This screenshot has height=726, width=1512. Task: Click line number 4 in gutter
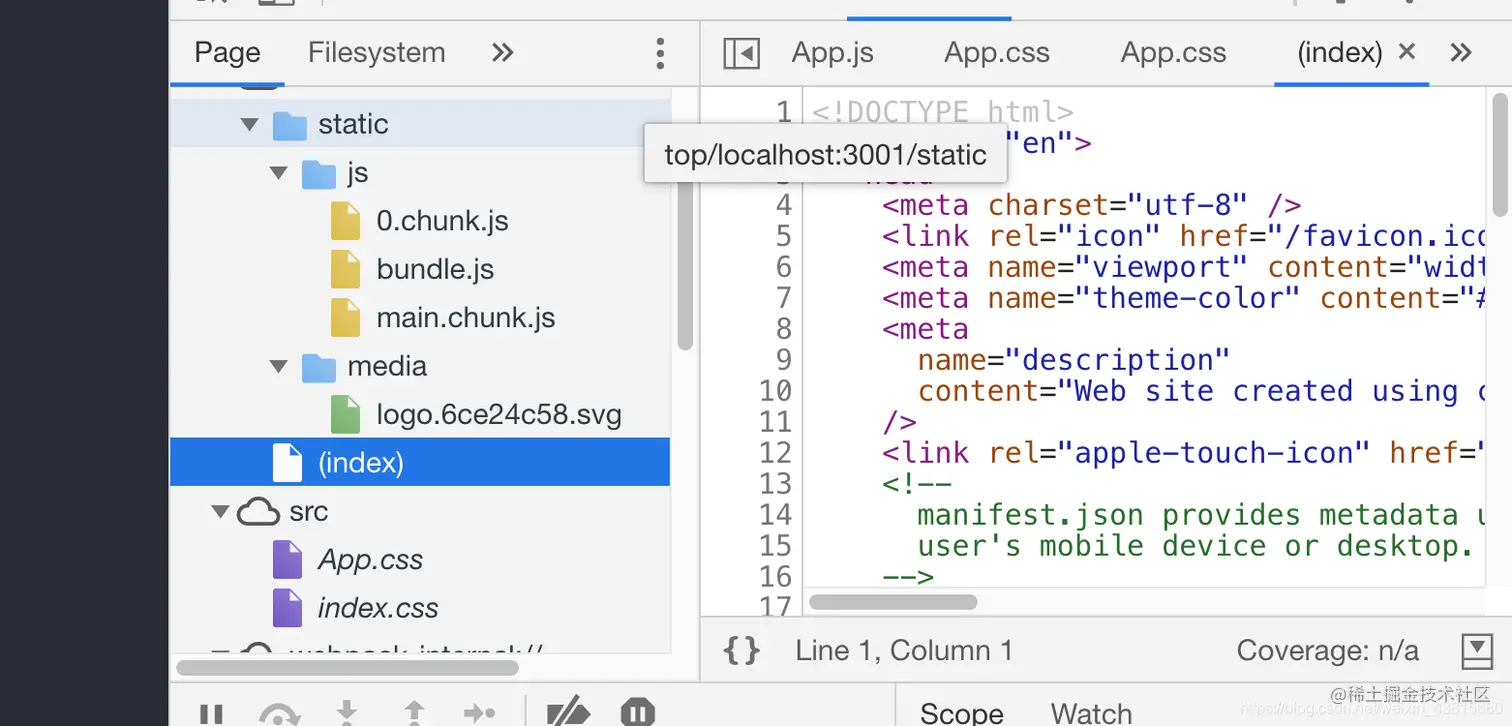(784, 205)
